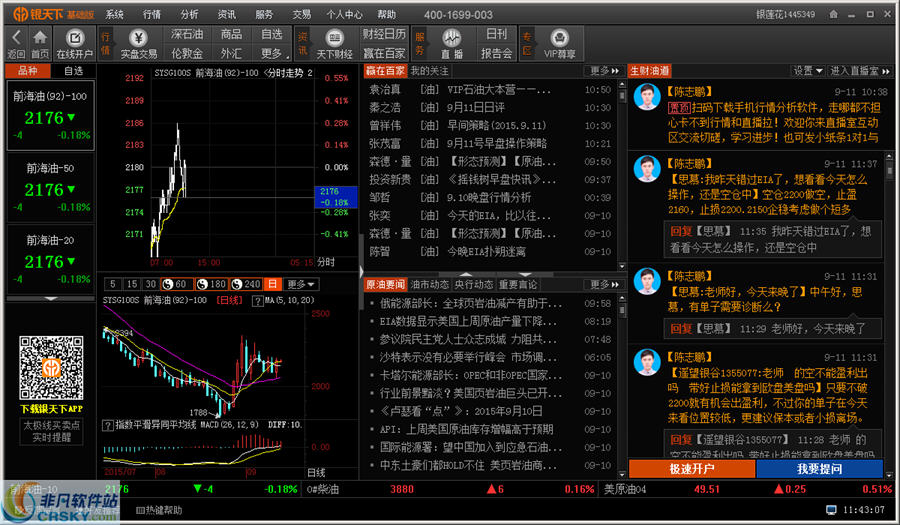Click the MACD indicator question-mark help icon
The image size is (900, 525).
pyautogui.click(x=107, y=425)
